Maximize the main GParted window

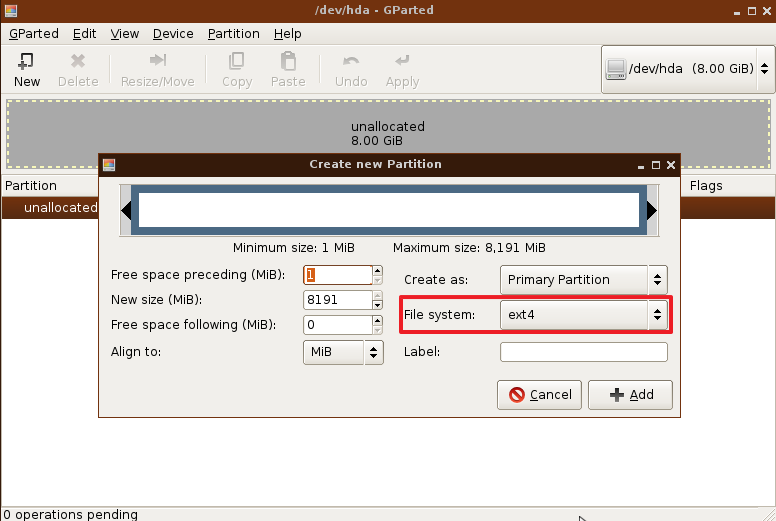(x=752, y=11)
